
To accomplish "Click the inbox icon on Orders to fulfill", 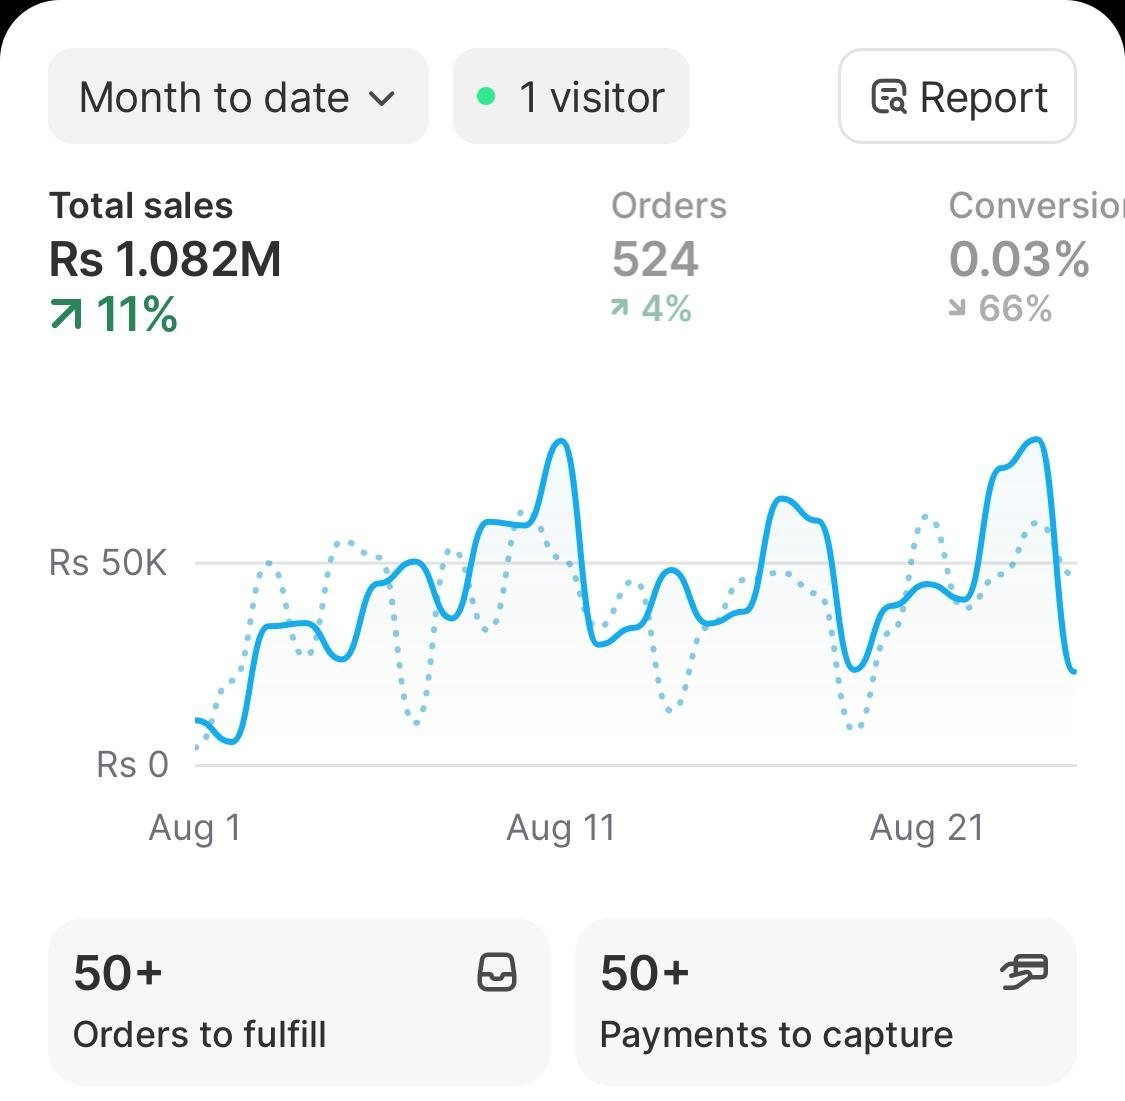I will (497, 973).
